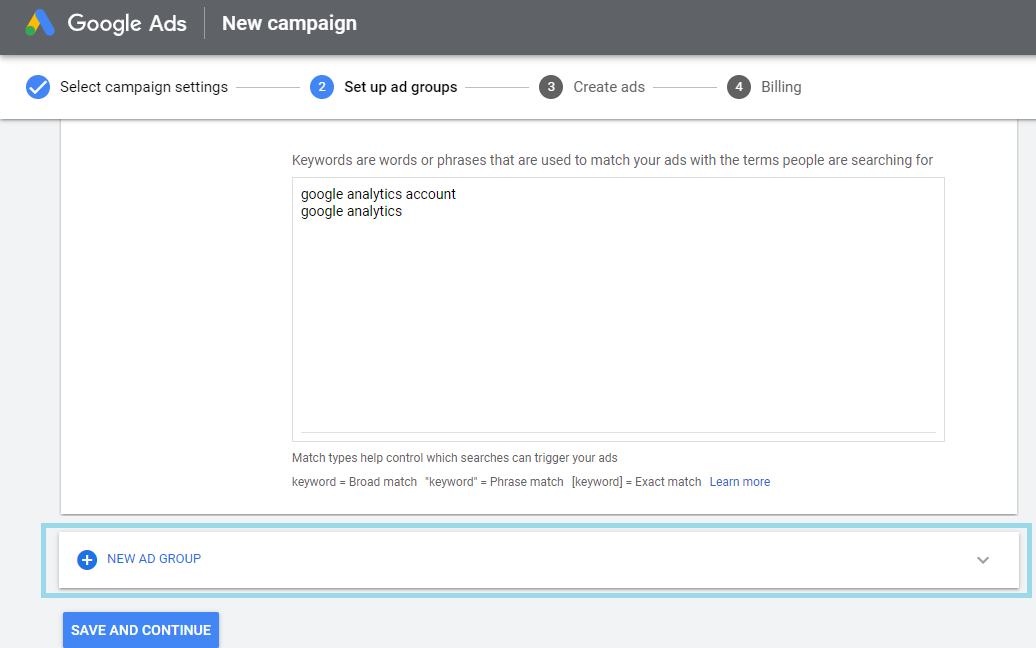The height and width of the screenshot is (648, 1036).
Task: Open the Billing step
Action: click(x=781, y=87)
